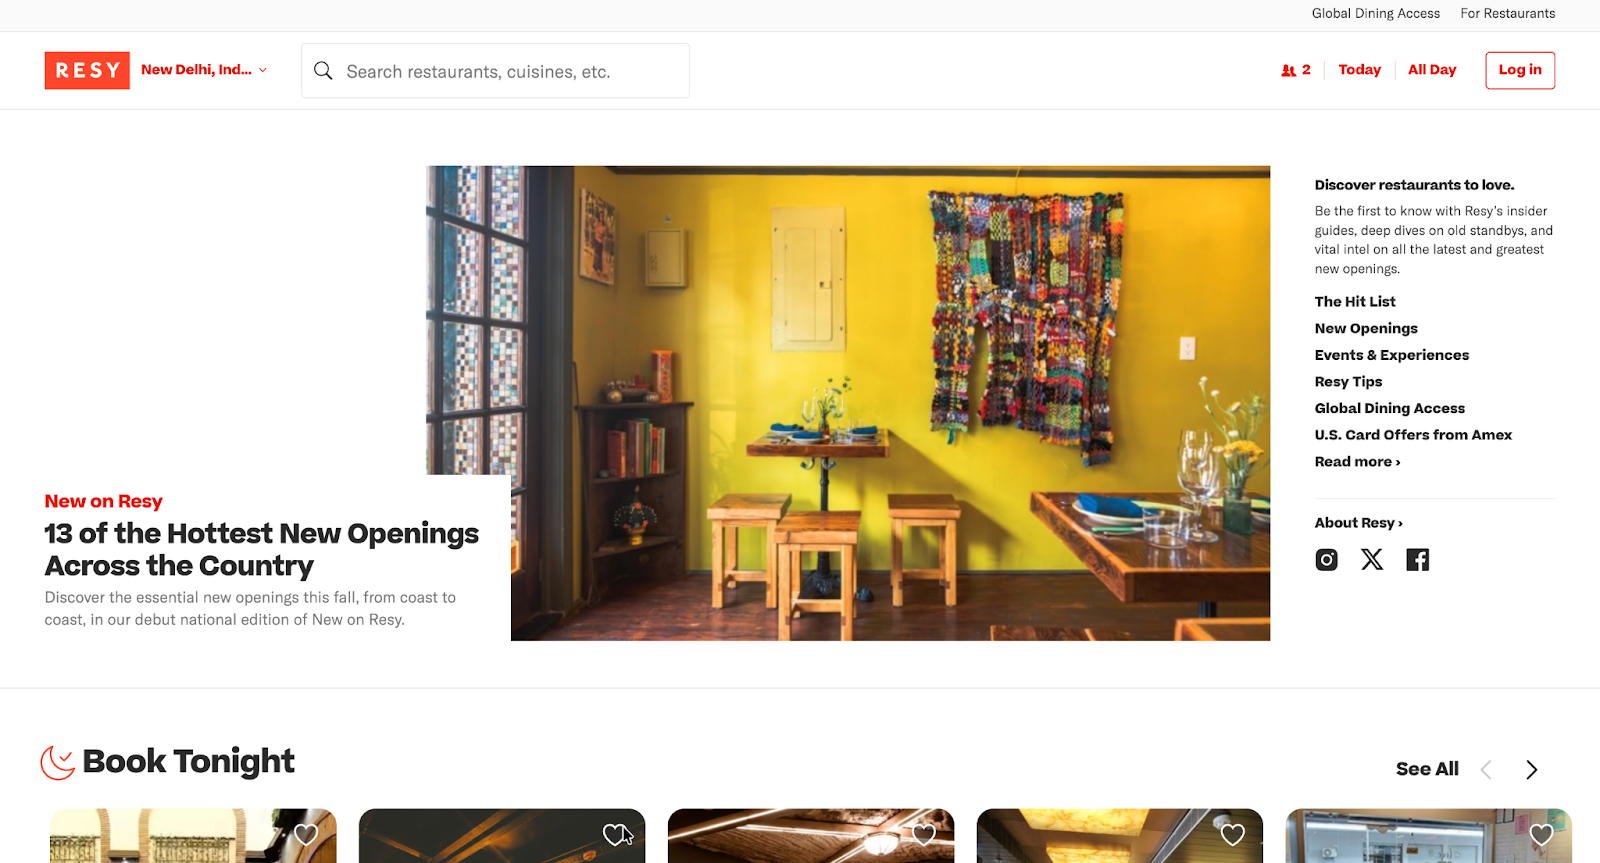Image resolution: width=1600 pixels, height=863 pixels.
Task: Click the search magnifier icon
Action: 323,71
